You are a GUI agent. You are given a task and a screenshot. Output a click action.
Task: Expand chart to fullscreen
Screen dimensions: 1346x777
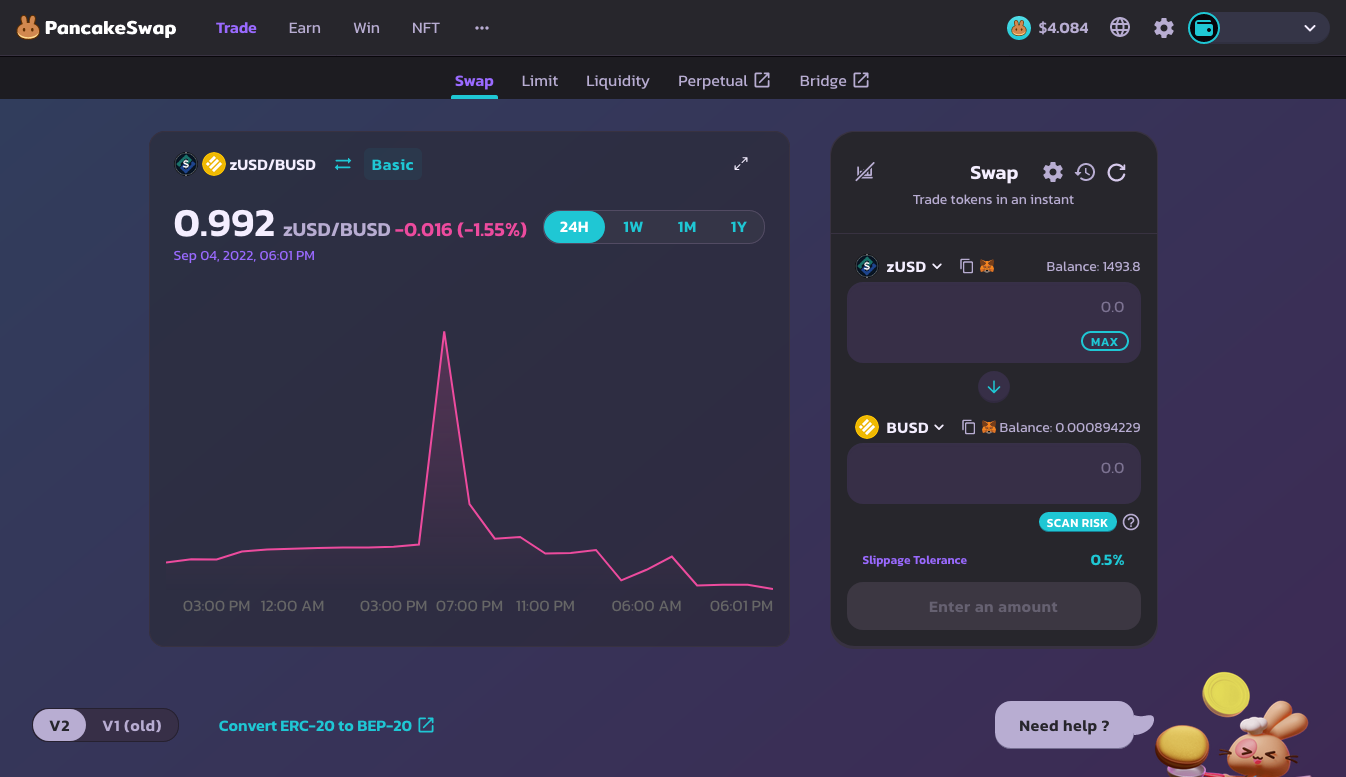(741, 164)
